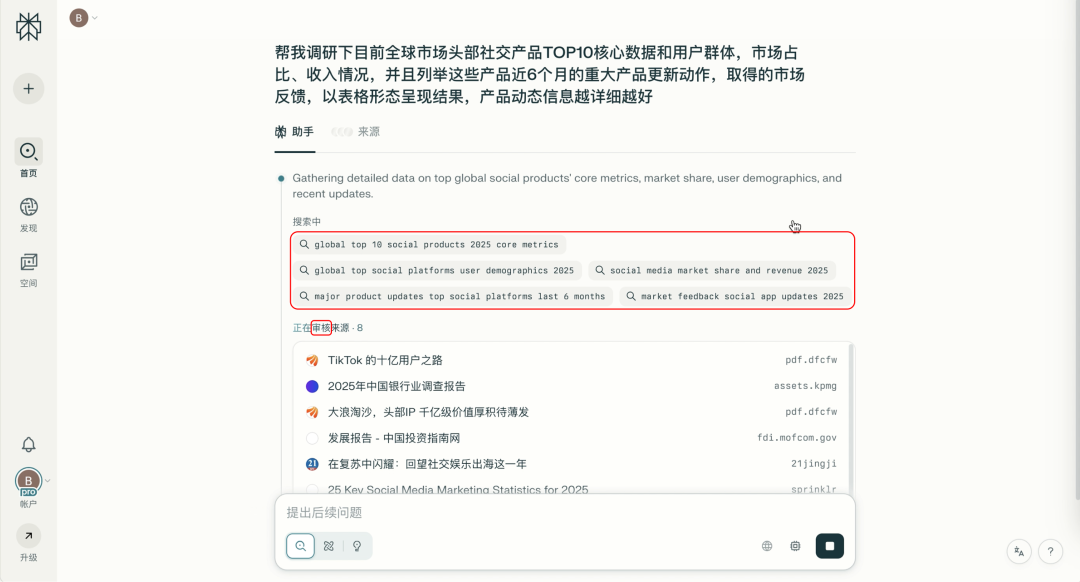This screenshot has height=582, width=1080.
Task: Click the Perplexity logo icon
Action: (28, 27)
